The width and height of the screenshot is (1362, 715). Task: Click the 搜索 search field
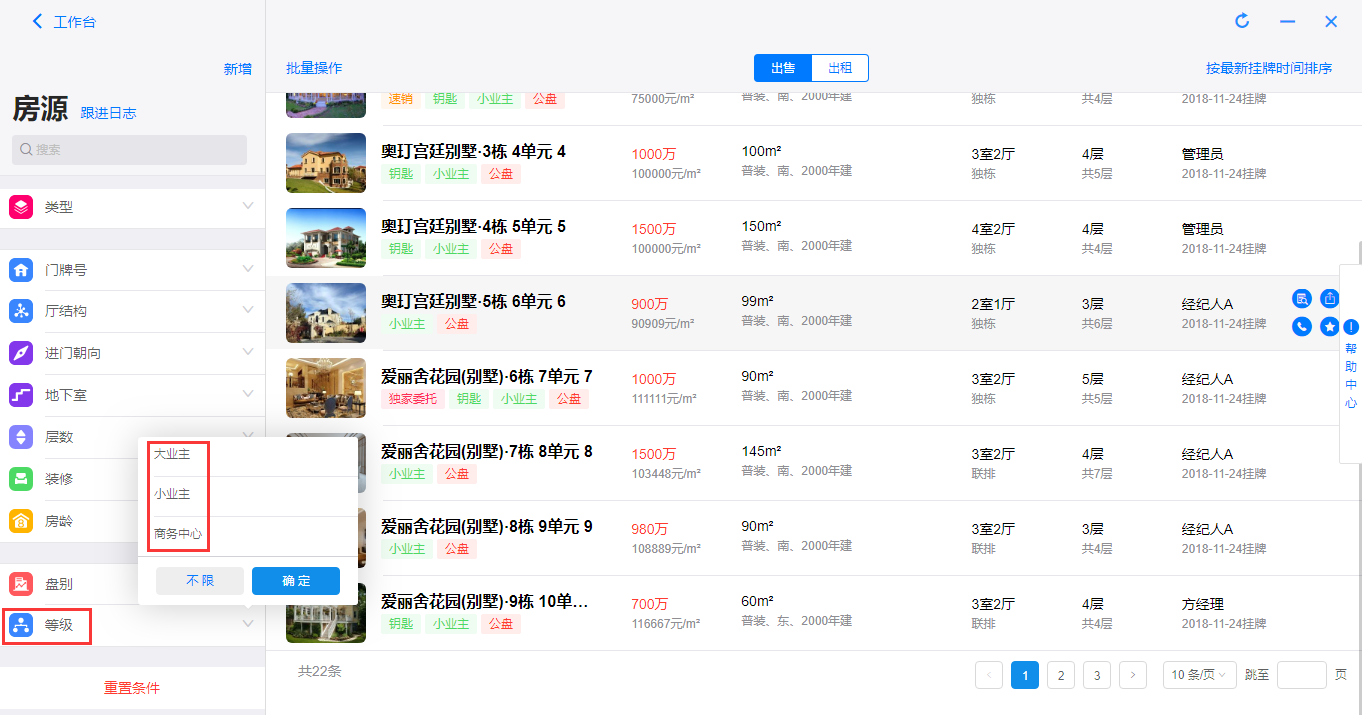(x=130, y=150)
